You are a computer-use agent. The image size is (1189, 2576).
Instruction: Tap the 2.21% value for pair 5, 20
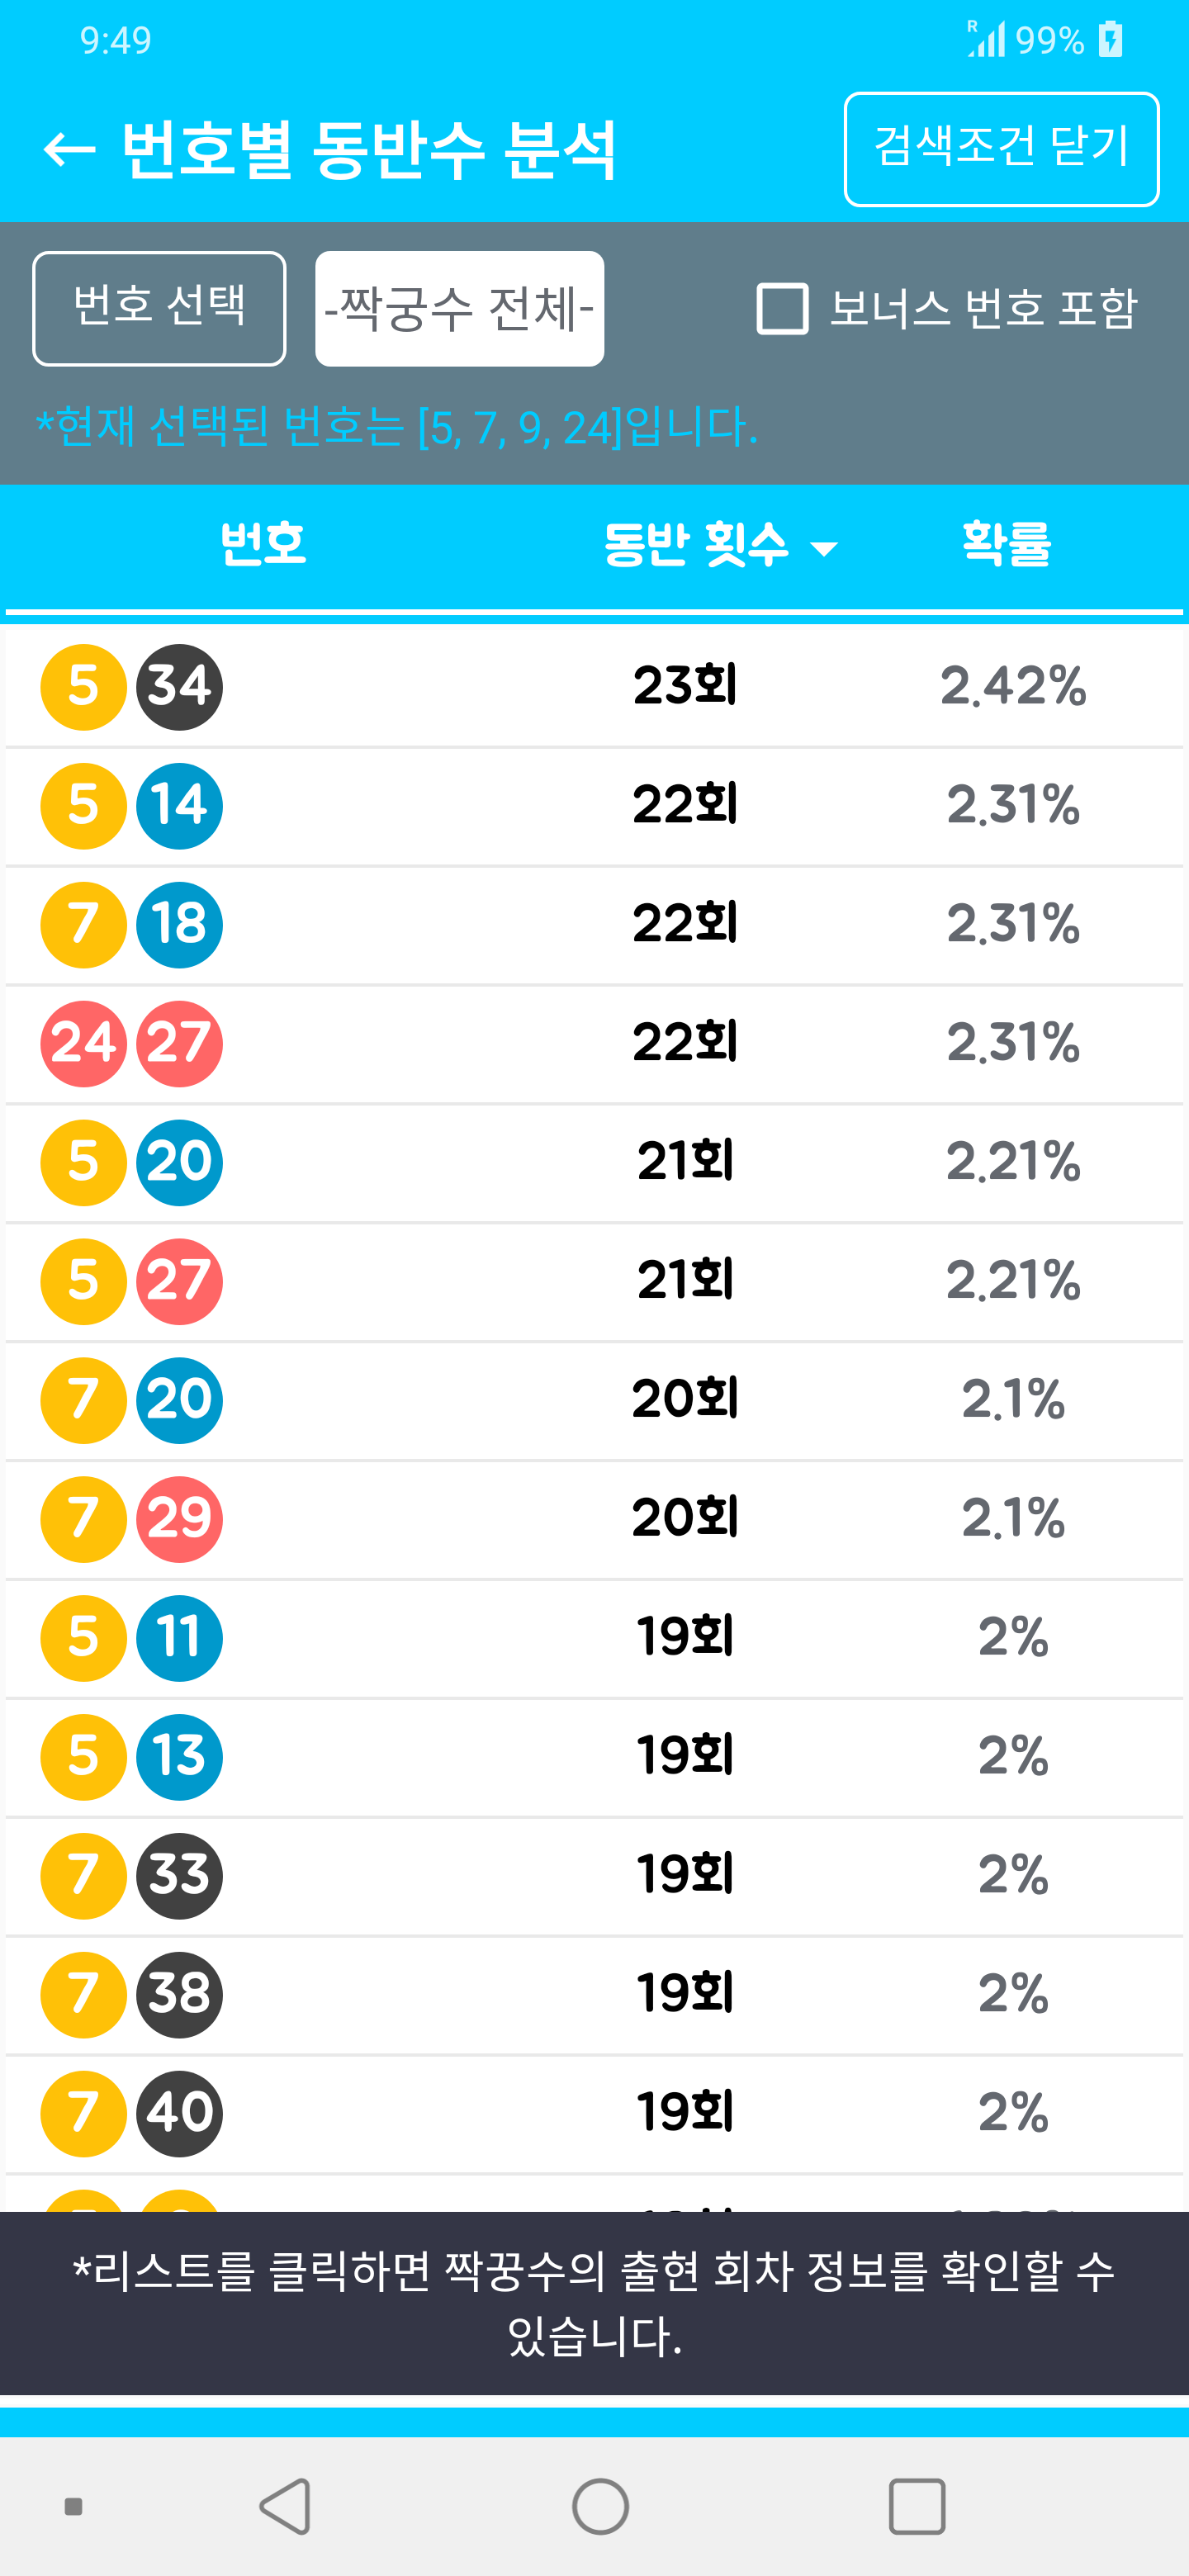coord(1013,1162)
